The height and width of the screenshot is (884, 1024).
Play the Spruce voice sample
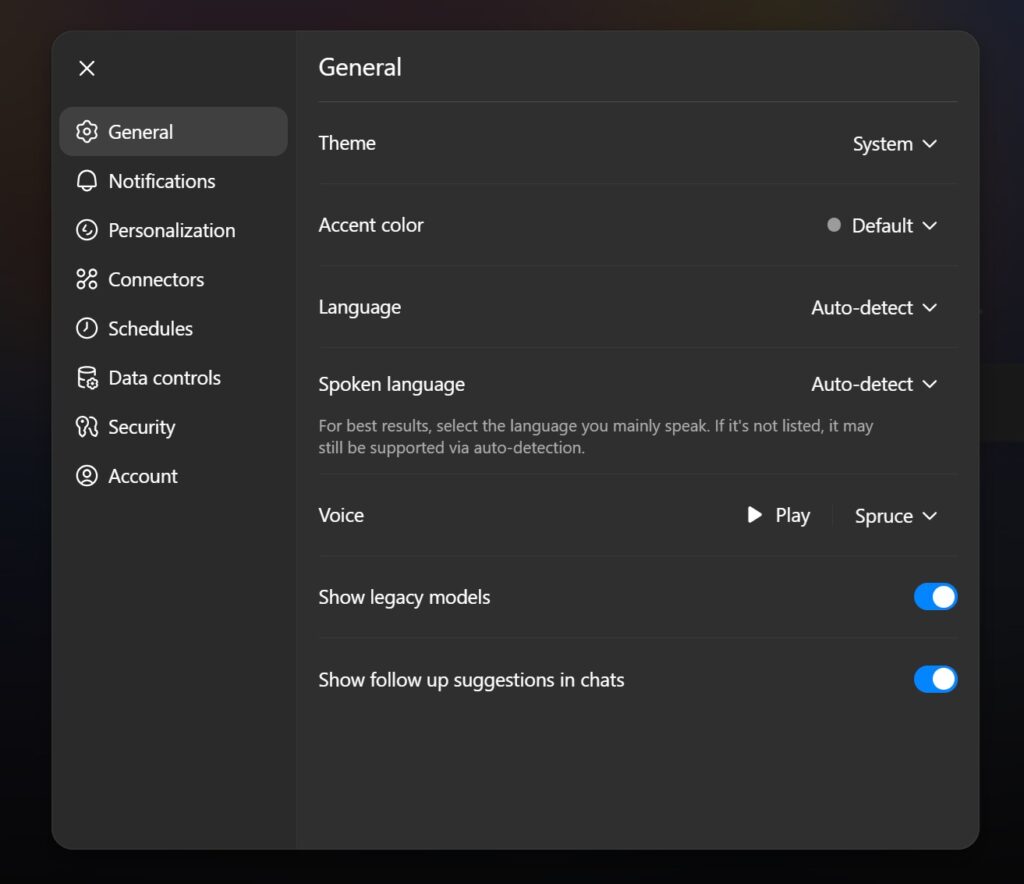tap(778, 515)
